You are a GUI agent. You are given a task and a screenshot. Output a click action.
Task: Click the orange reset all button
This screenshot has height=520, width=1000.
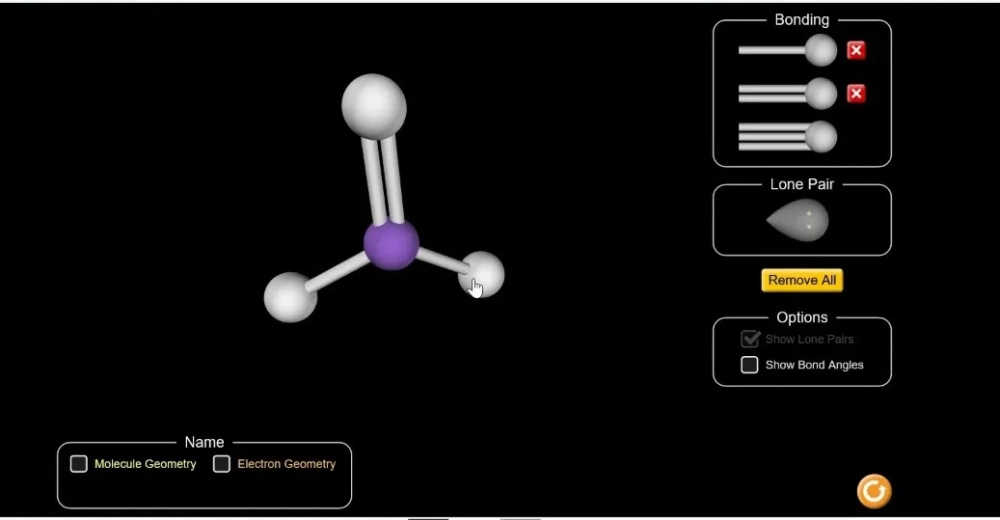[x=873, y=491]
